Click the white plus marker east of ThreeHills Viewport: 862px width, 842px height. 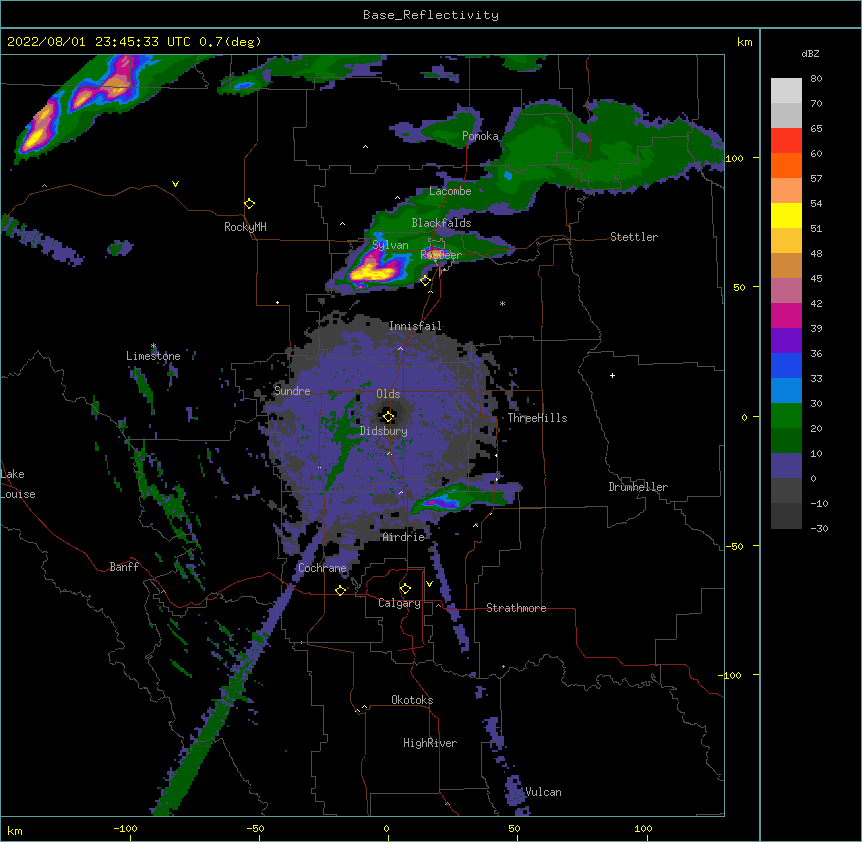(612, 375)
